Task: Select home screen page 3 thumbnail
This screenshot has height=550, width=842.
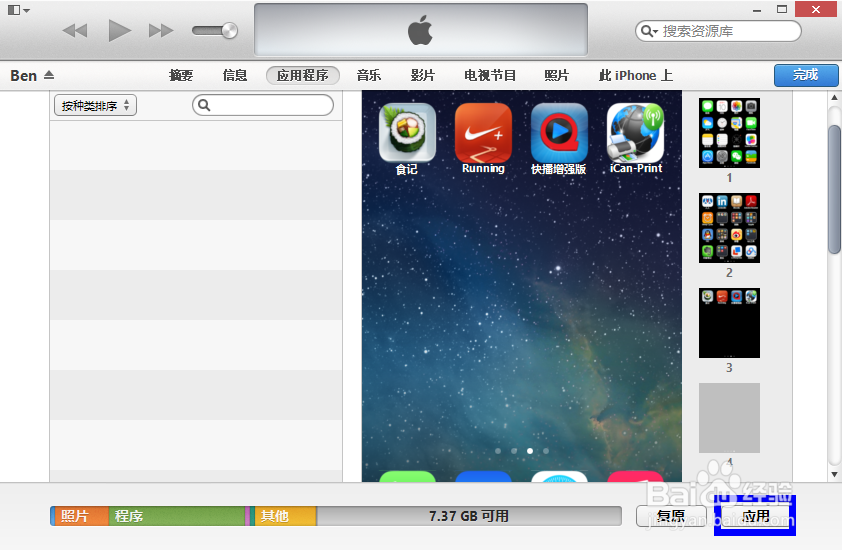Action: [729, 323]
